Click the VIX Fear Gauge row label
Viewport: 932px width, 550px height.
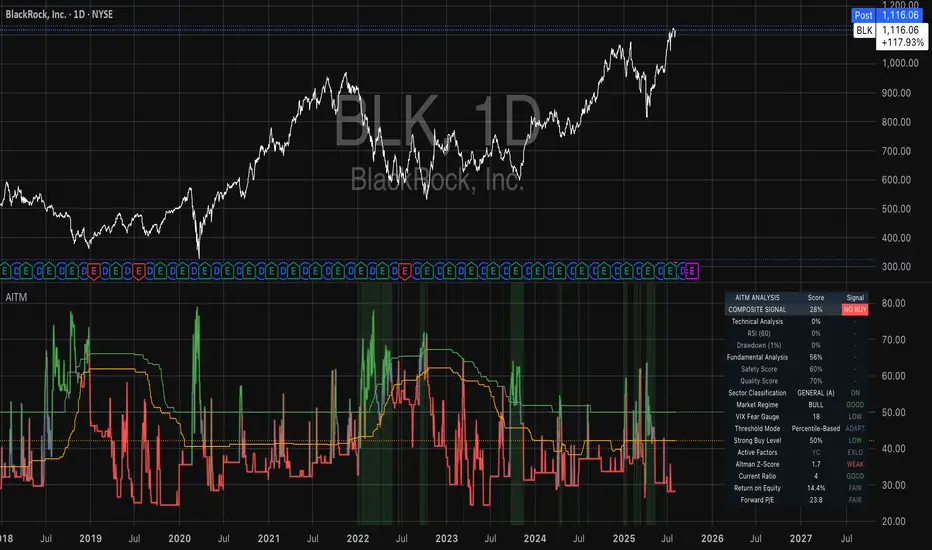757,417
